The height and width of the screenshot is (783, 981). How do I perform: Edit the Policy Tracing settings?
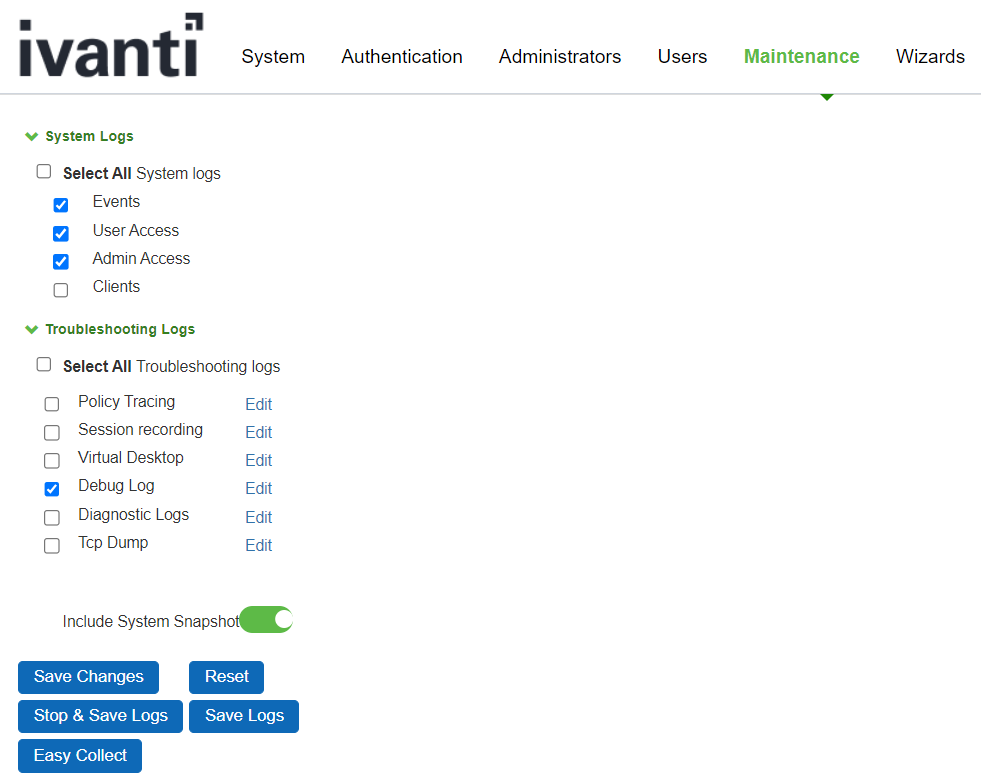(259, 404)
